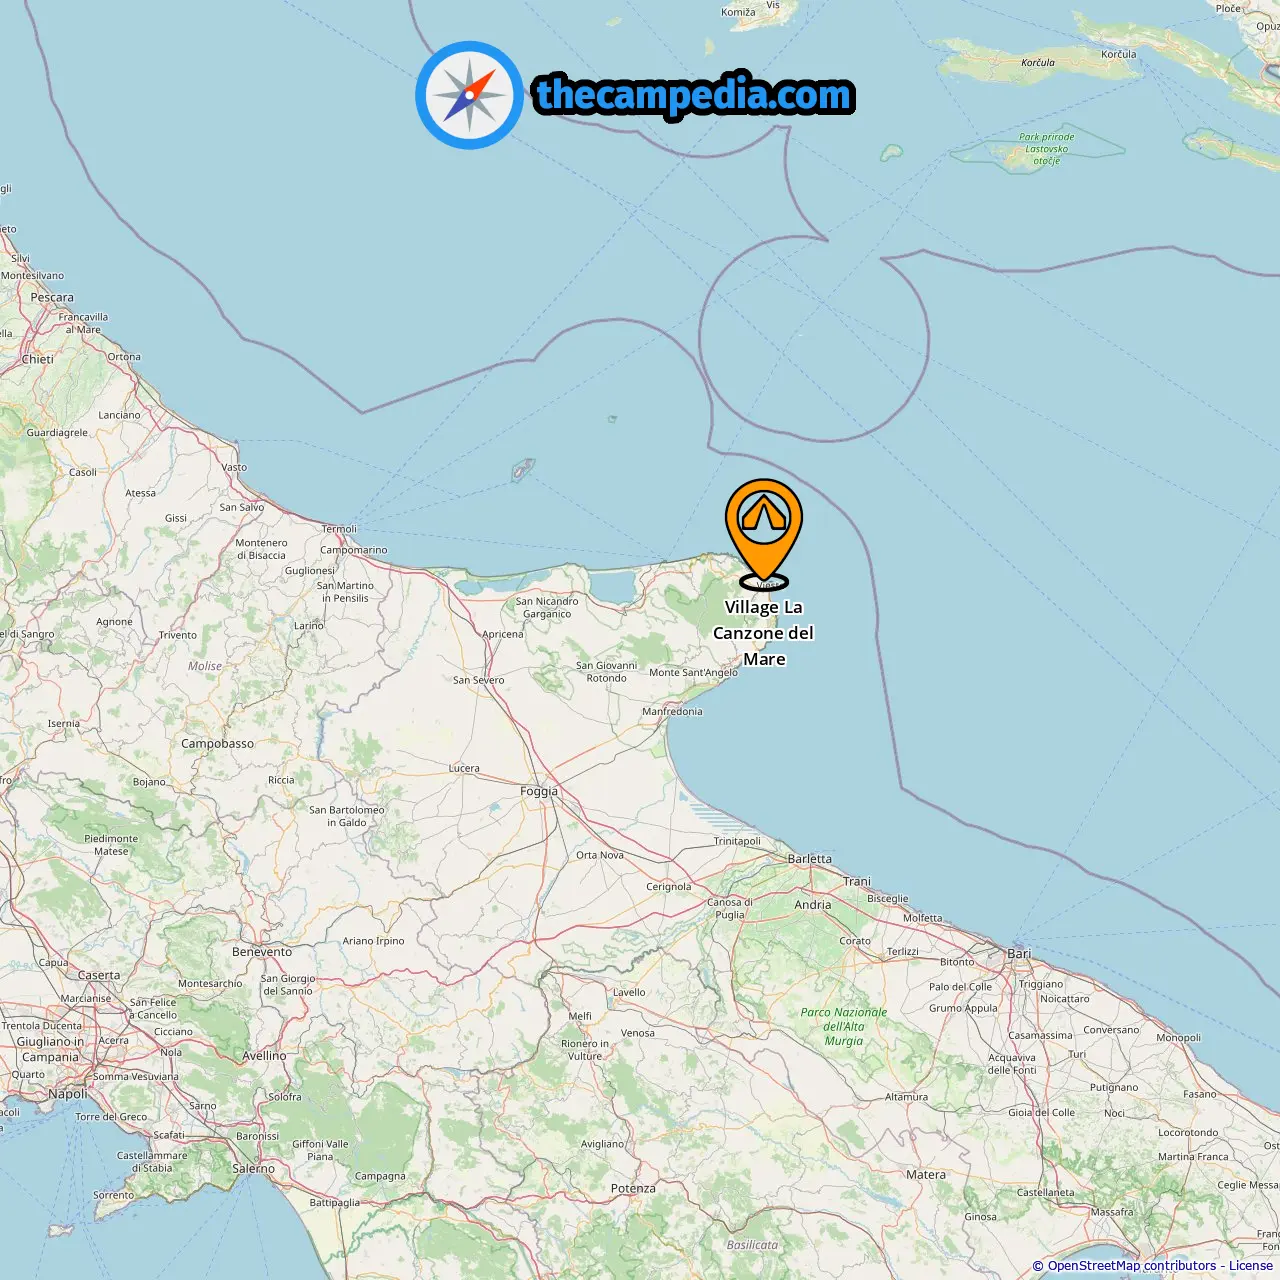
Task: Click the Monte Sant'Angelo label
Action: tap(693, 672)
